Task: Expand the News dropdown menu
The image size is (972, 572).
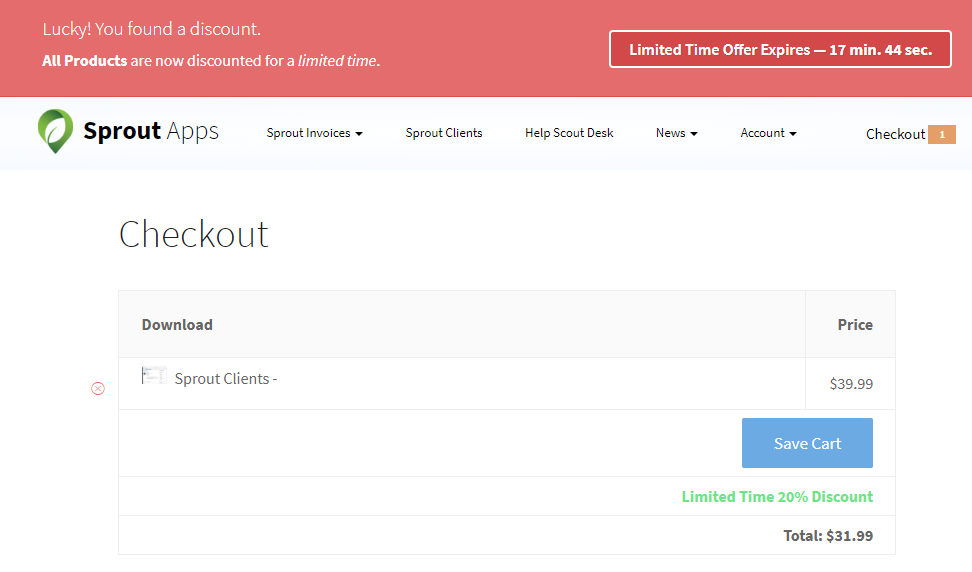Action: click(x=676, y=133)
